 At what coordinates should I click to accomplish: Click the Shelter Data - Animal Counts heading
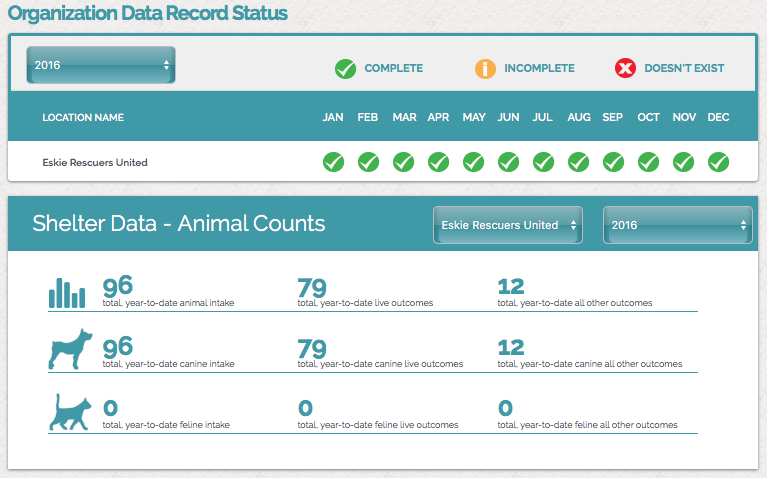179,224
